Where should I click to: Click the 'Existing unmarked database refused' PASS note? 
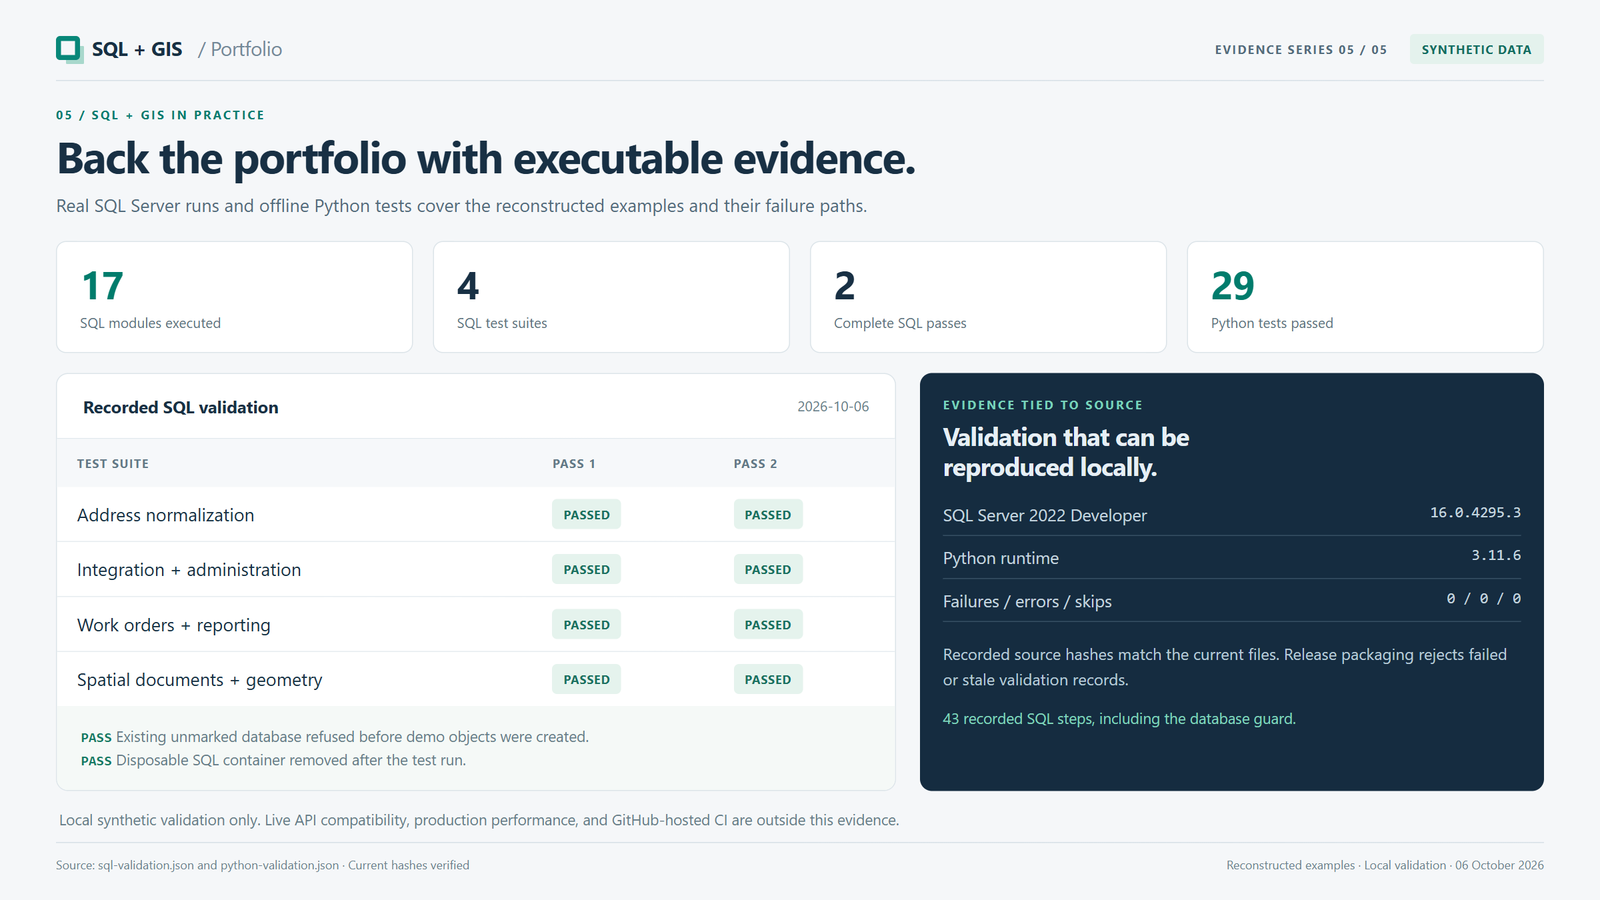[335, 737]
